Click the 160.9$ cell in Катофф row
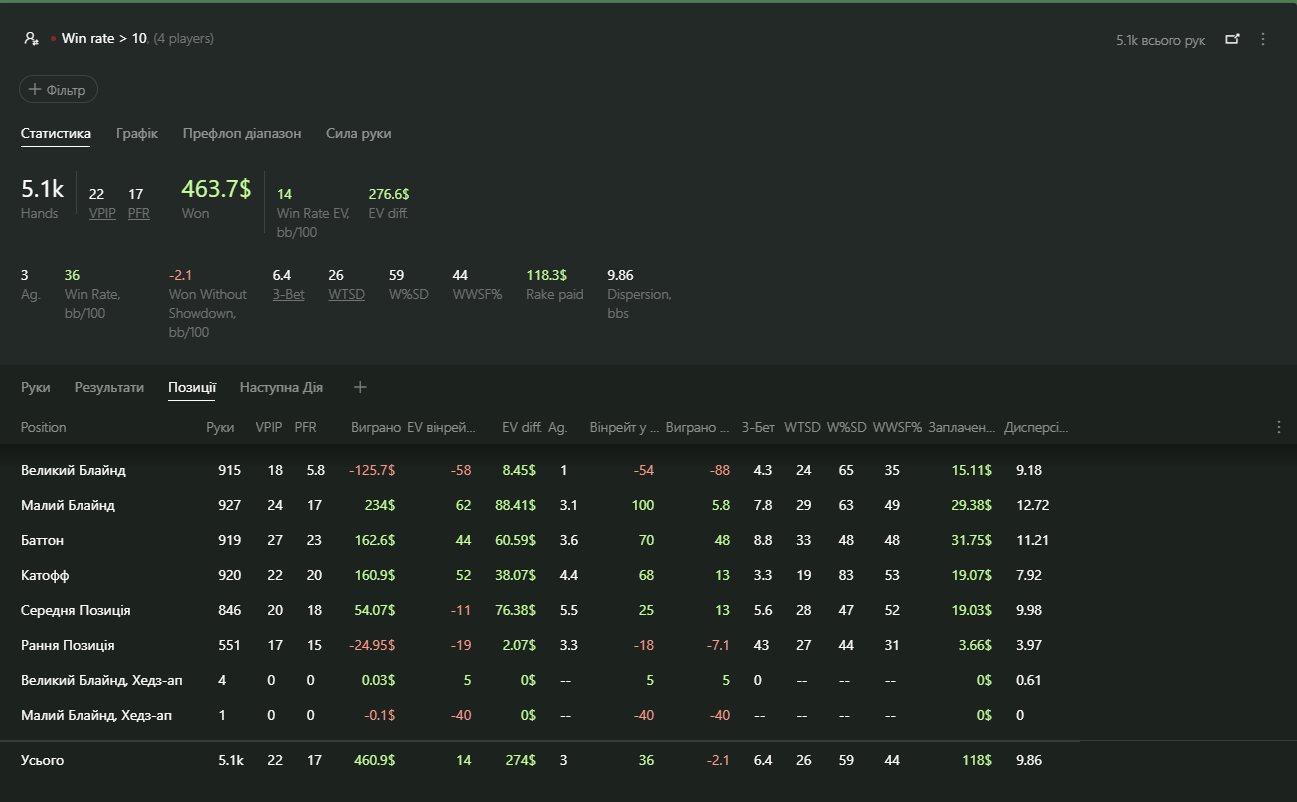Viewport: 1297px width, 802px height. point(375,575)
